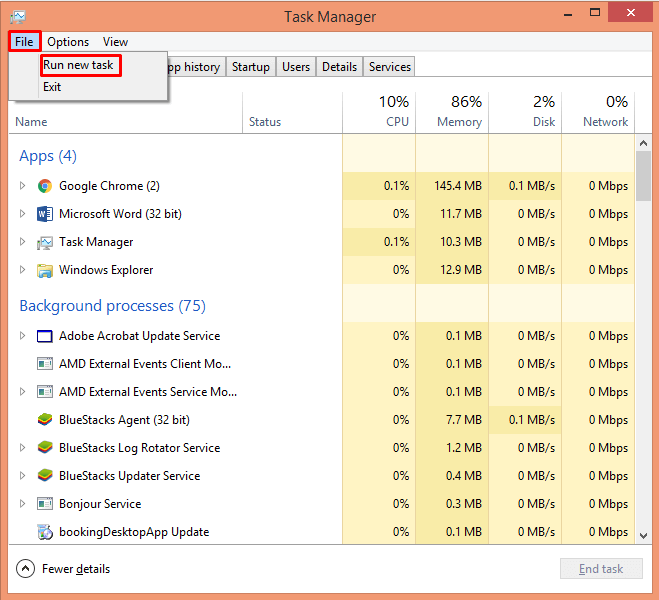Sort by the Disk column header

click(525, 113)
